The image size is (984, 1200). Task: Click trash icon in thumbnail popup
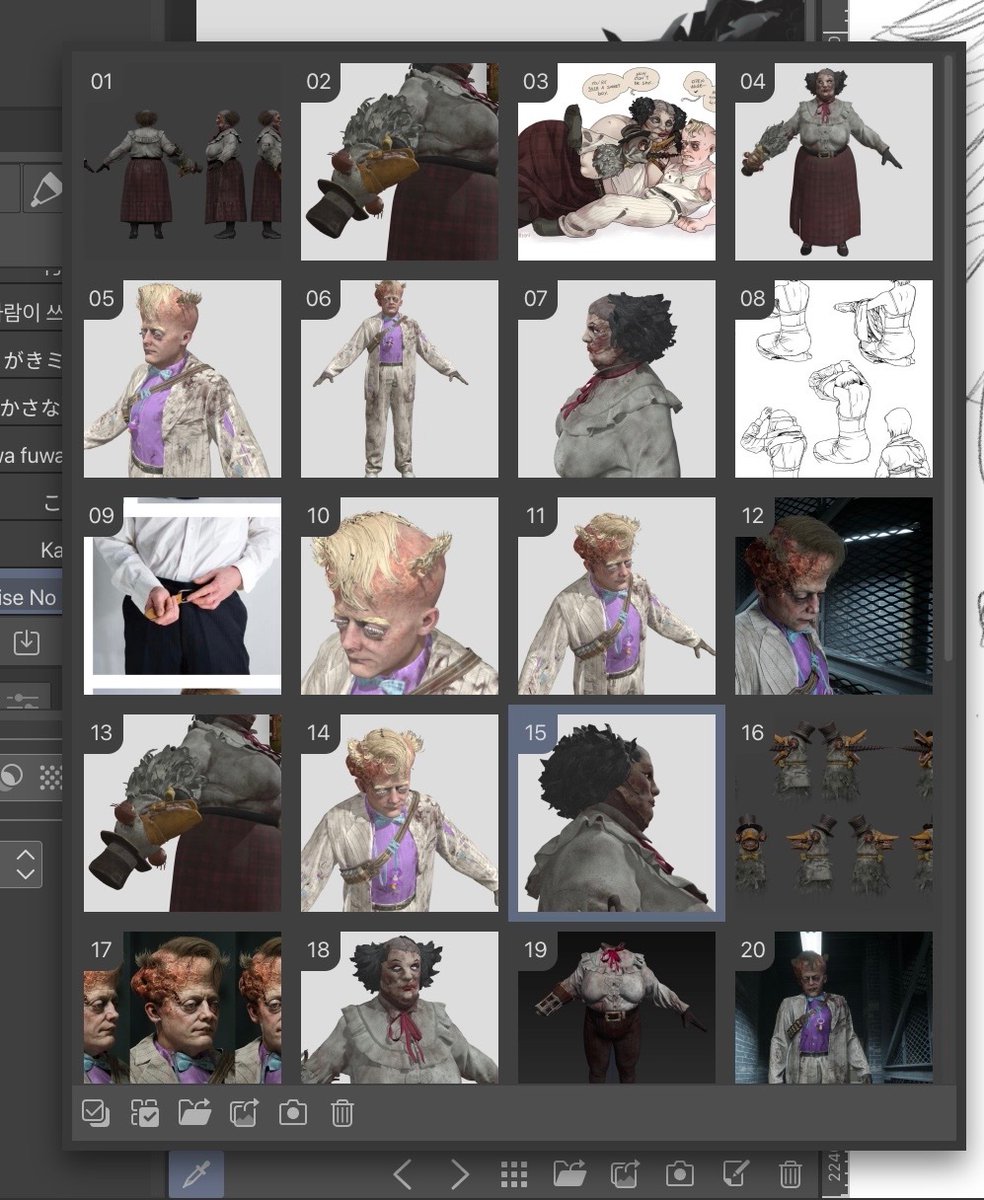point(342,1112)
